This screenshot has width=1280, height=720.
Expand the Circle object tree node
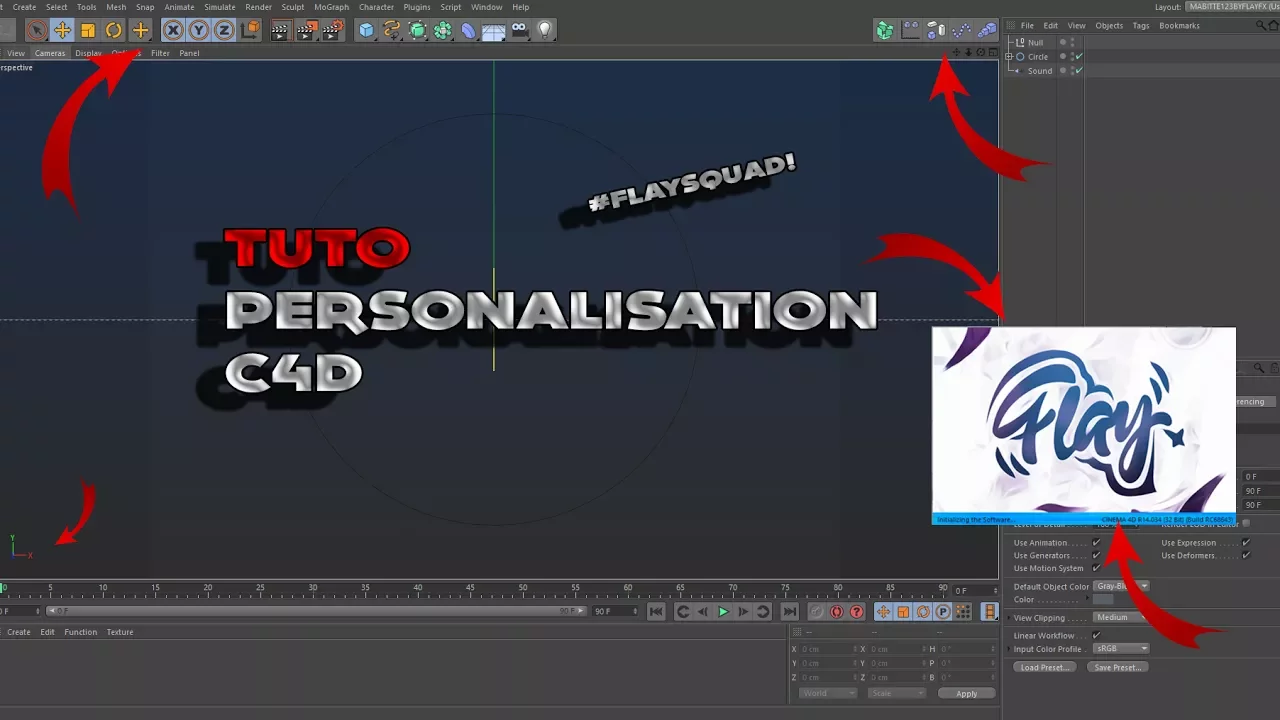click(x=1009, y=57)
